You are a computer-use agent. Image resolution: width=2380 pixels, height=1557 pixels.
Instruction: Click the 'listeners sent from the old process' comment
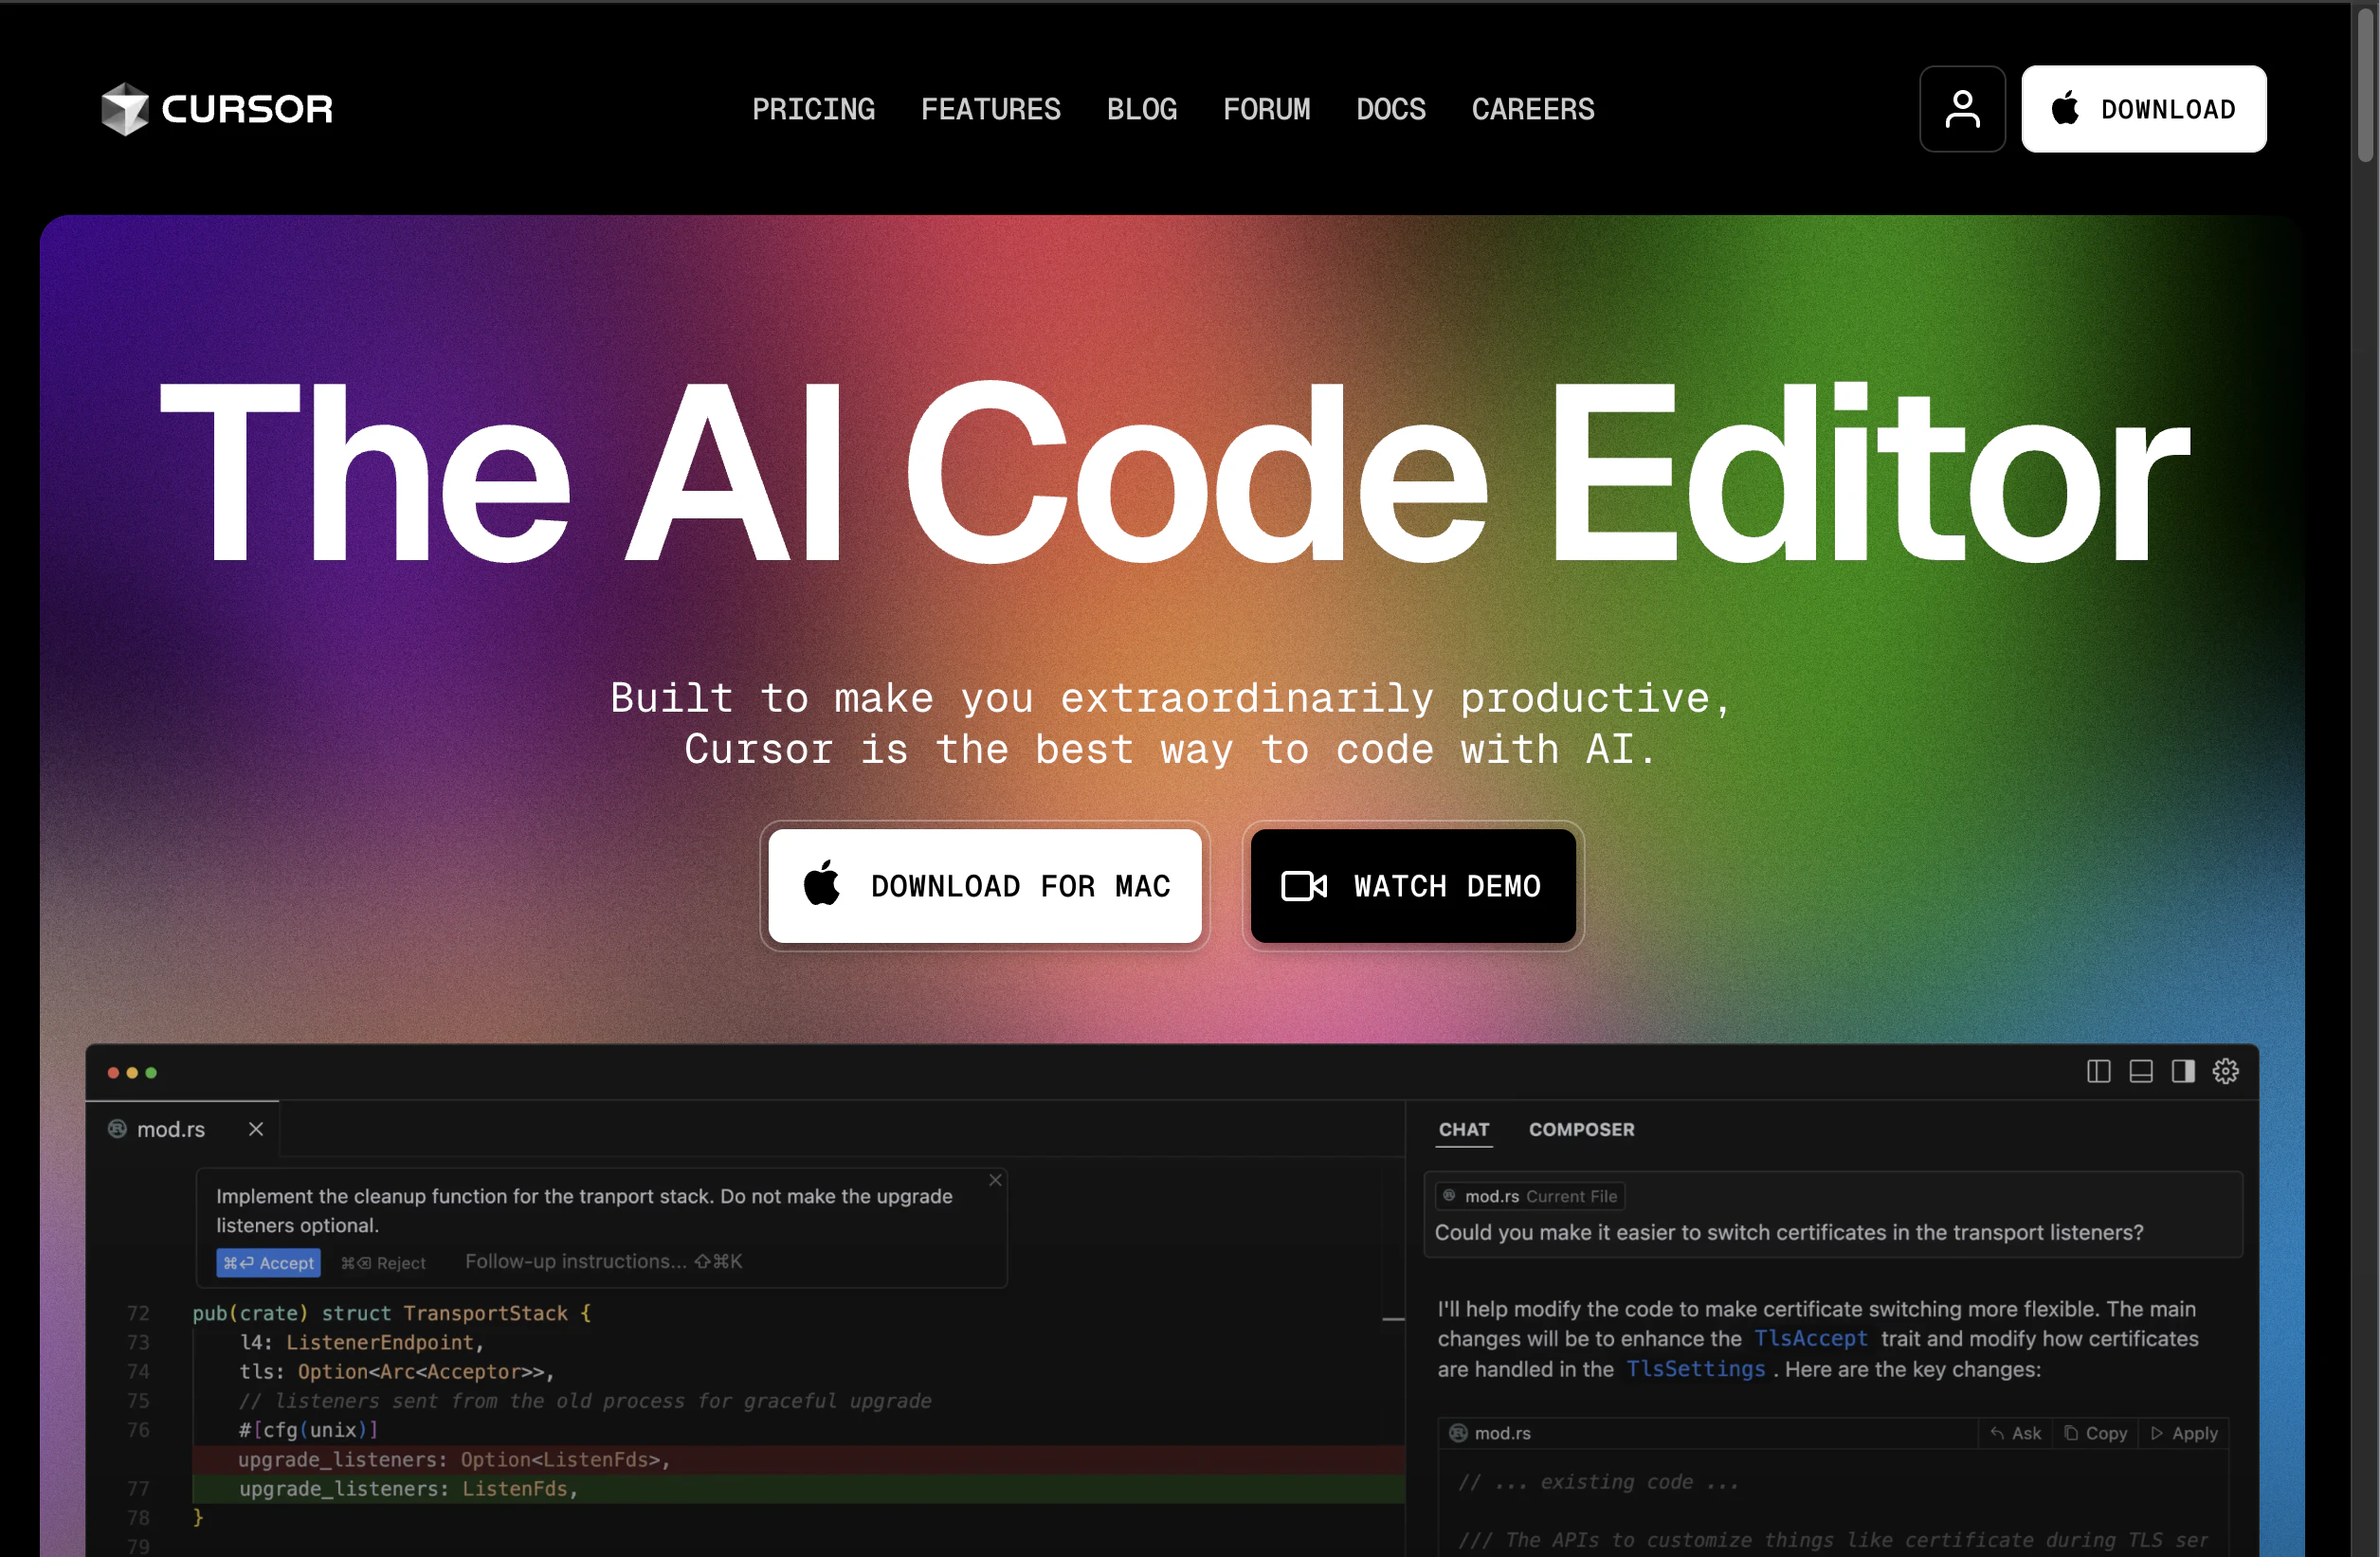[585, 1400]
